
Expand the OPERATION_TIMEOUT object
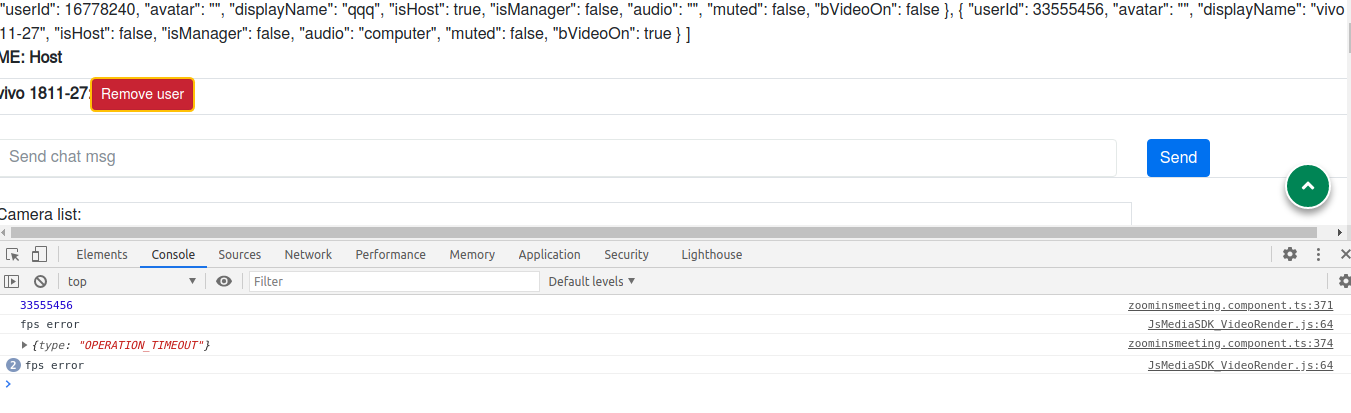25,345
